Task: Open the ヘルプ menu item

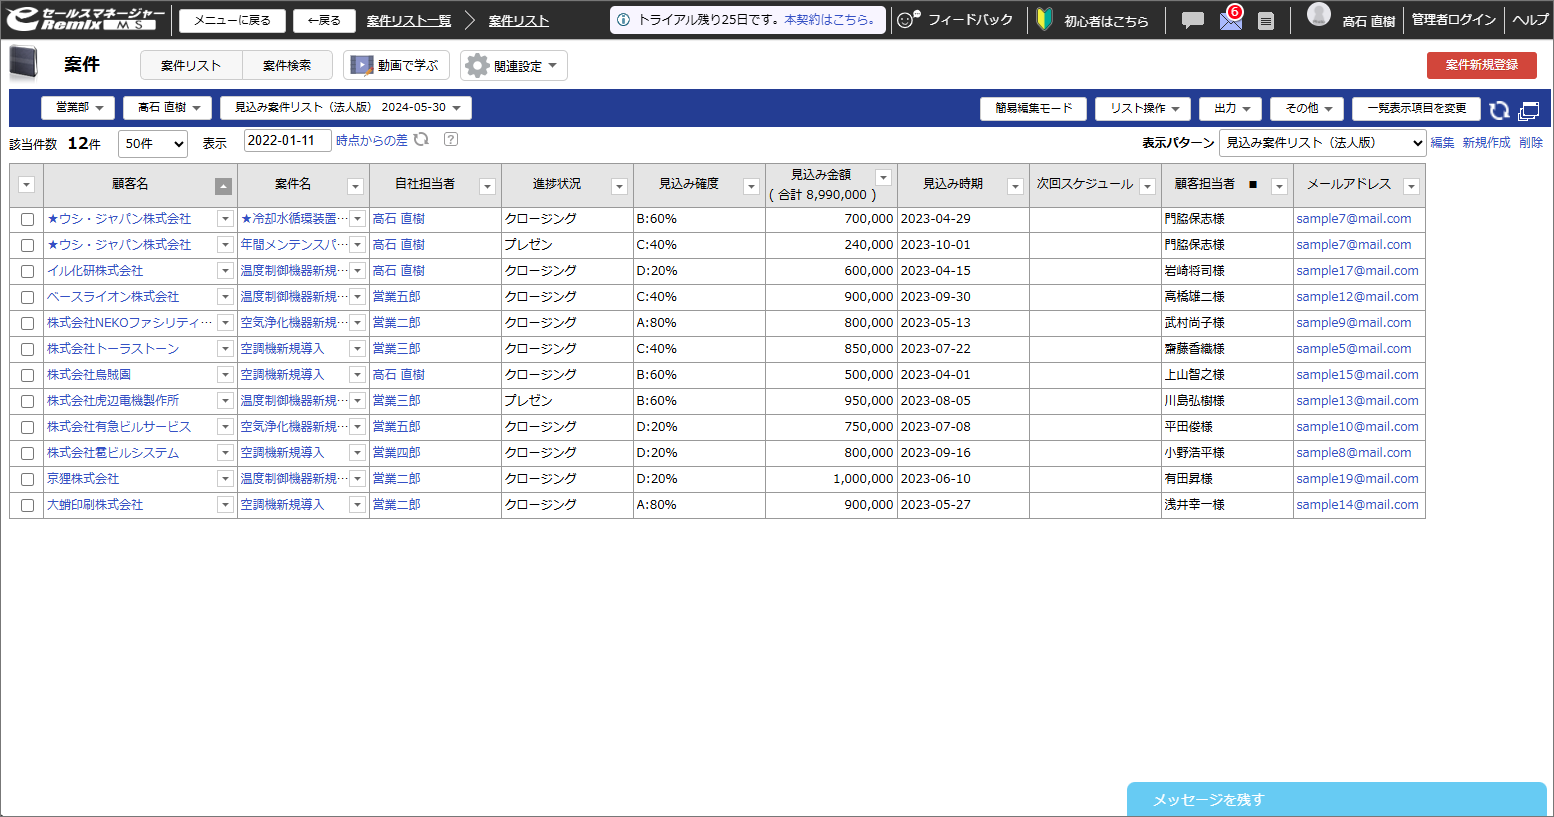Action: (1530, 20)
